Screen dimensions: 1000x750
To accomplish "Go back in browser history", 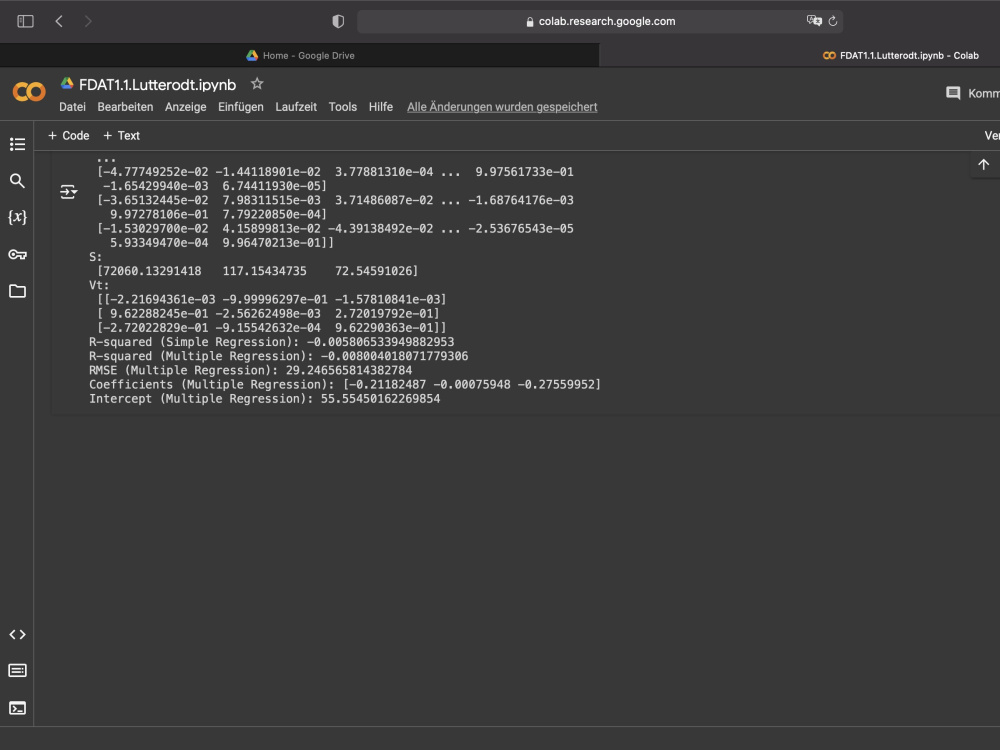I will click(x=59, y=22).
